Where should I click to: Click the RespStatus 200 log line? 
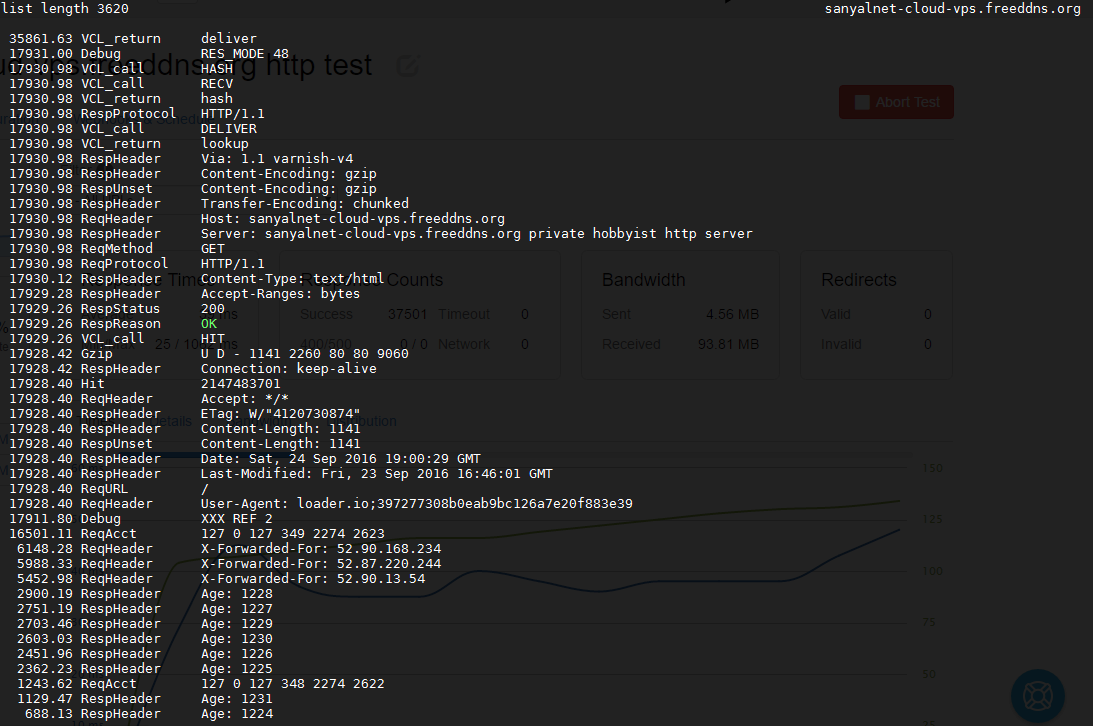(x=213, y=308)
